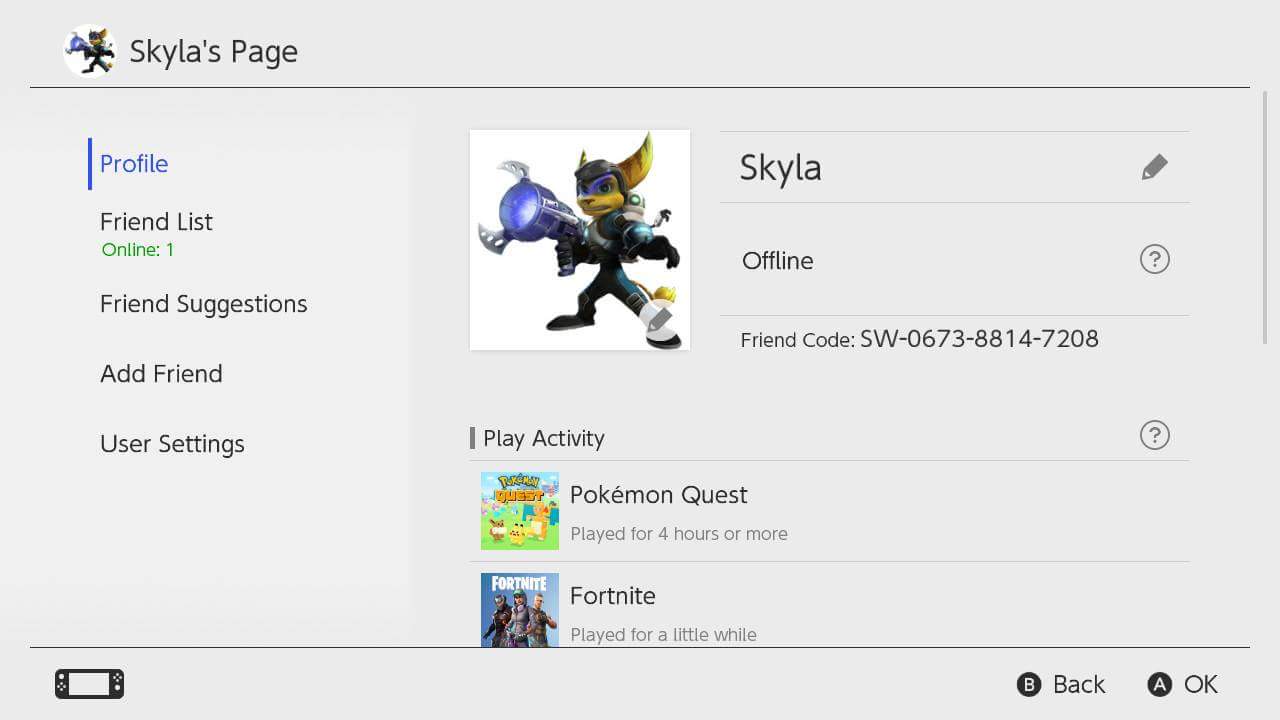
Task: Open the help icon beside Offline status
Action: click(x=1154, y=260)
